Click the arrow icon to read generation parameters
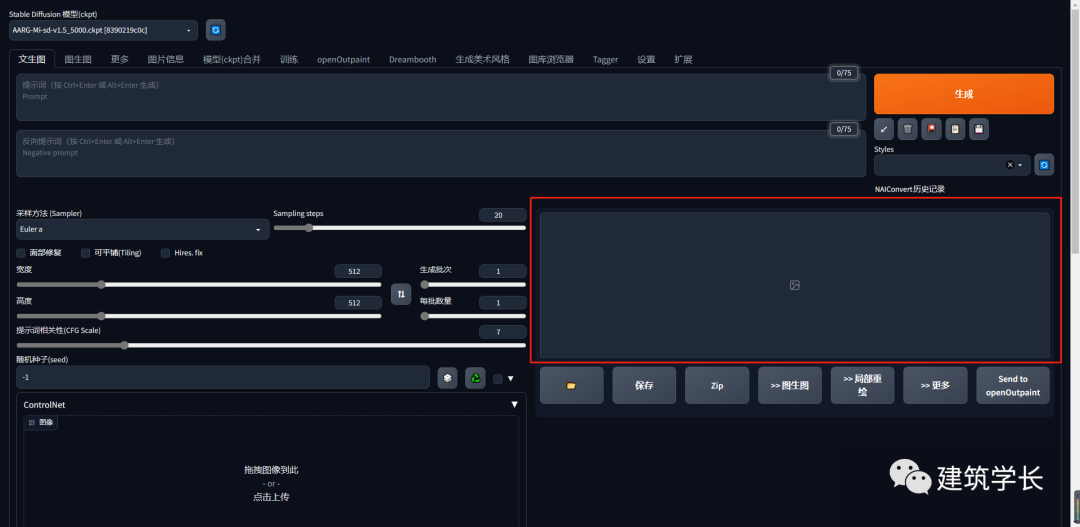The image size is (1080, 527). tap(884, 129)
